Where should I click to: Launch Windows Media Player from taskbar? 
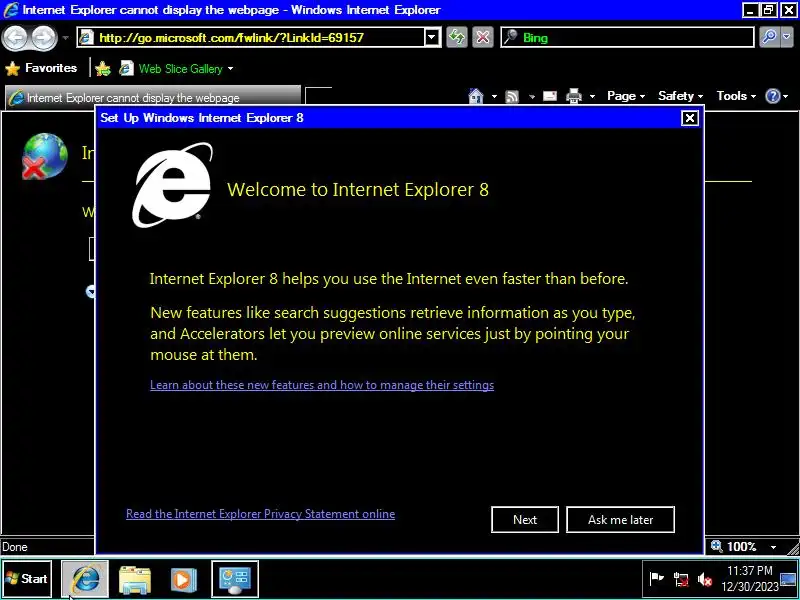(x=184, y=579)
